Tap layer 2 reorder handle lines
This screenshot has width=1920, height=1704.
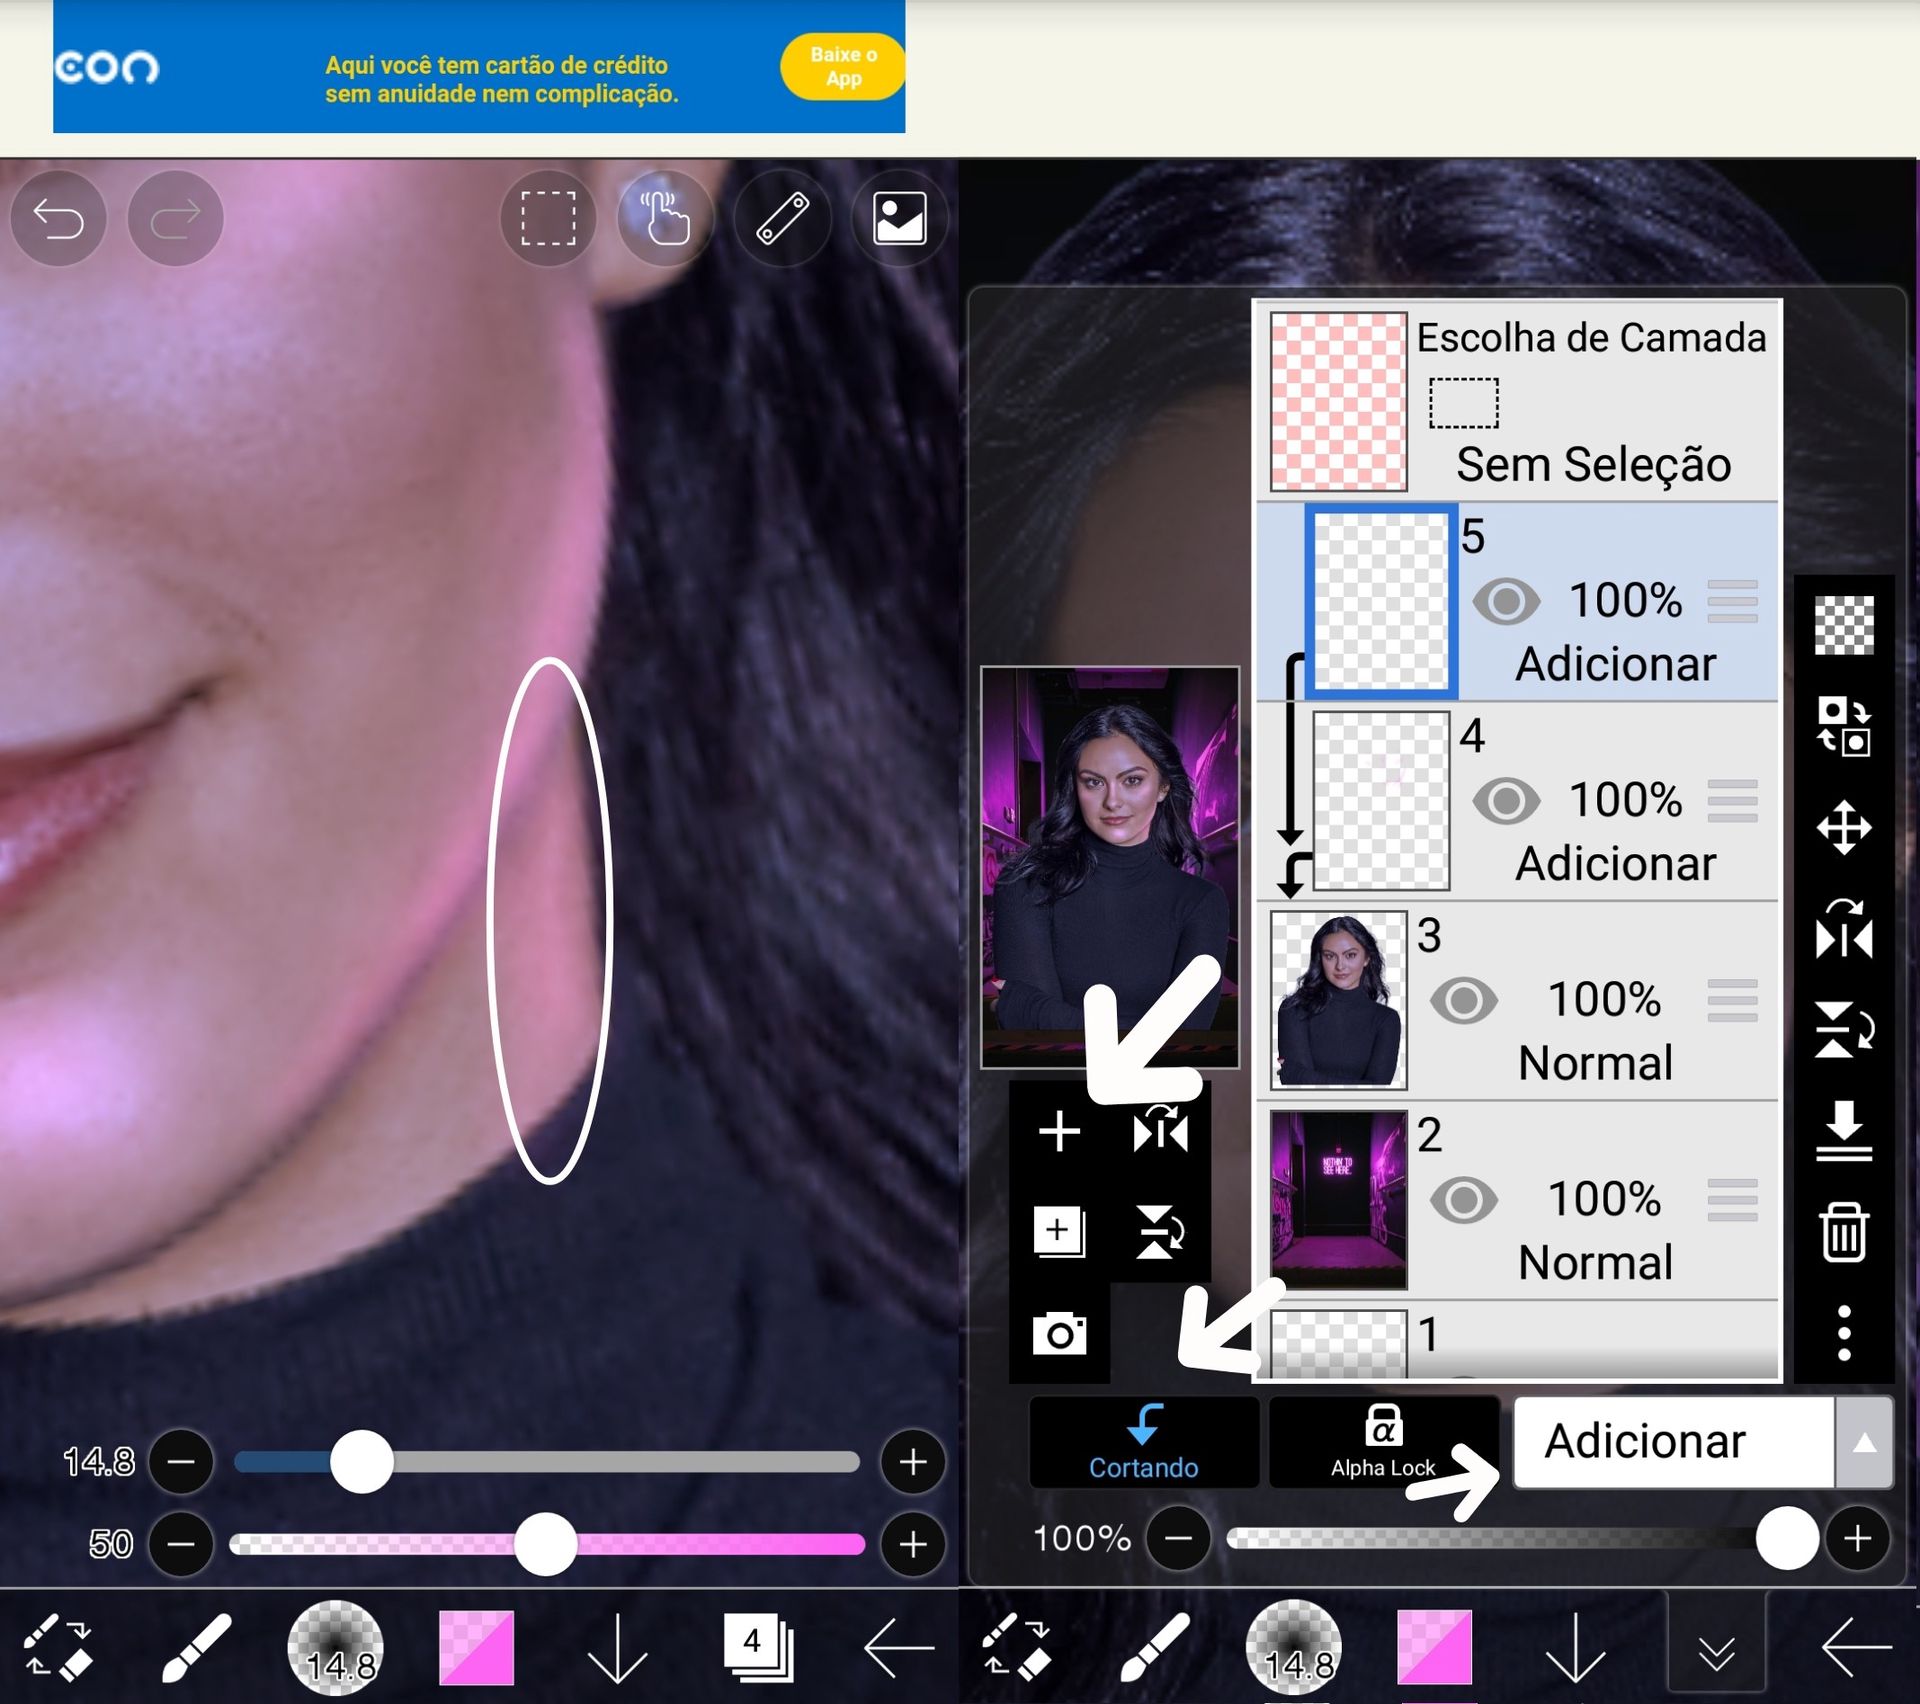point(1732,1201)
